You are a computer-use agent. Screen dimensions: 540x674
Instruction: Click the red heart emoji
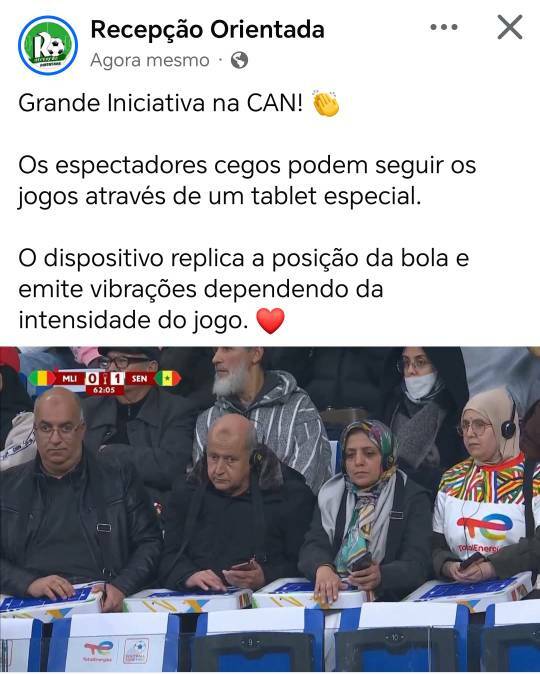pos(270,321)
